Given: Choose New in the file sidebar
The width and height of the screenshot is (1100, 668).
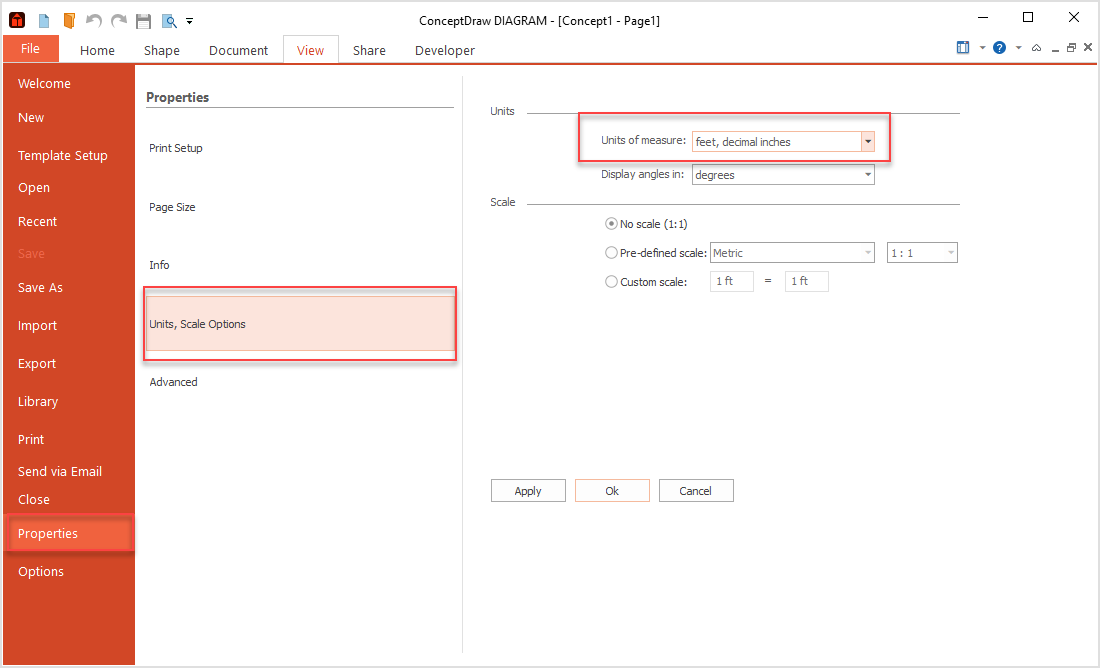Looking at the screenshot, I should [31, 117].
